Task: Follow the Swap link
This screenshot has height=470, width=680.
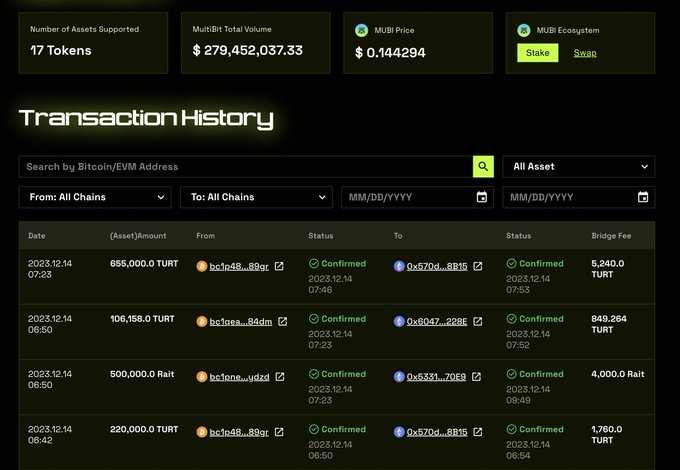Action: (585, 53)
